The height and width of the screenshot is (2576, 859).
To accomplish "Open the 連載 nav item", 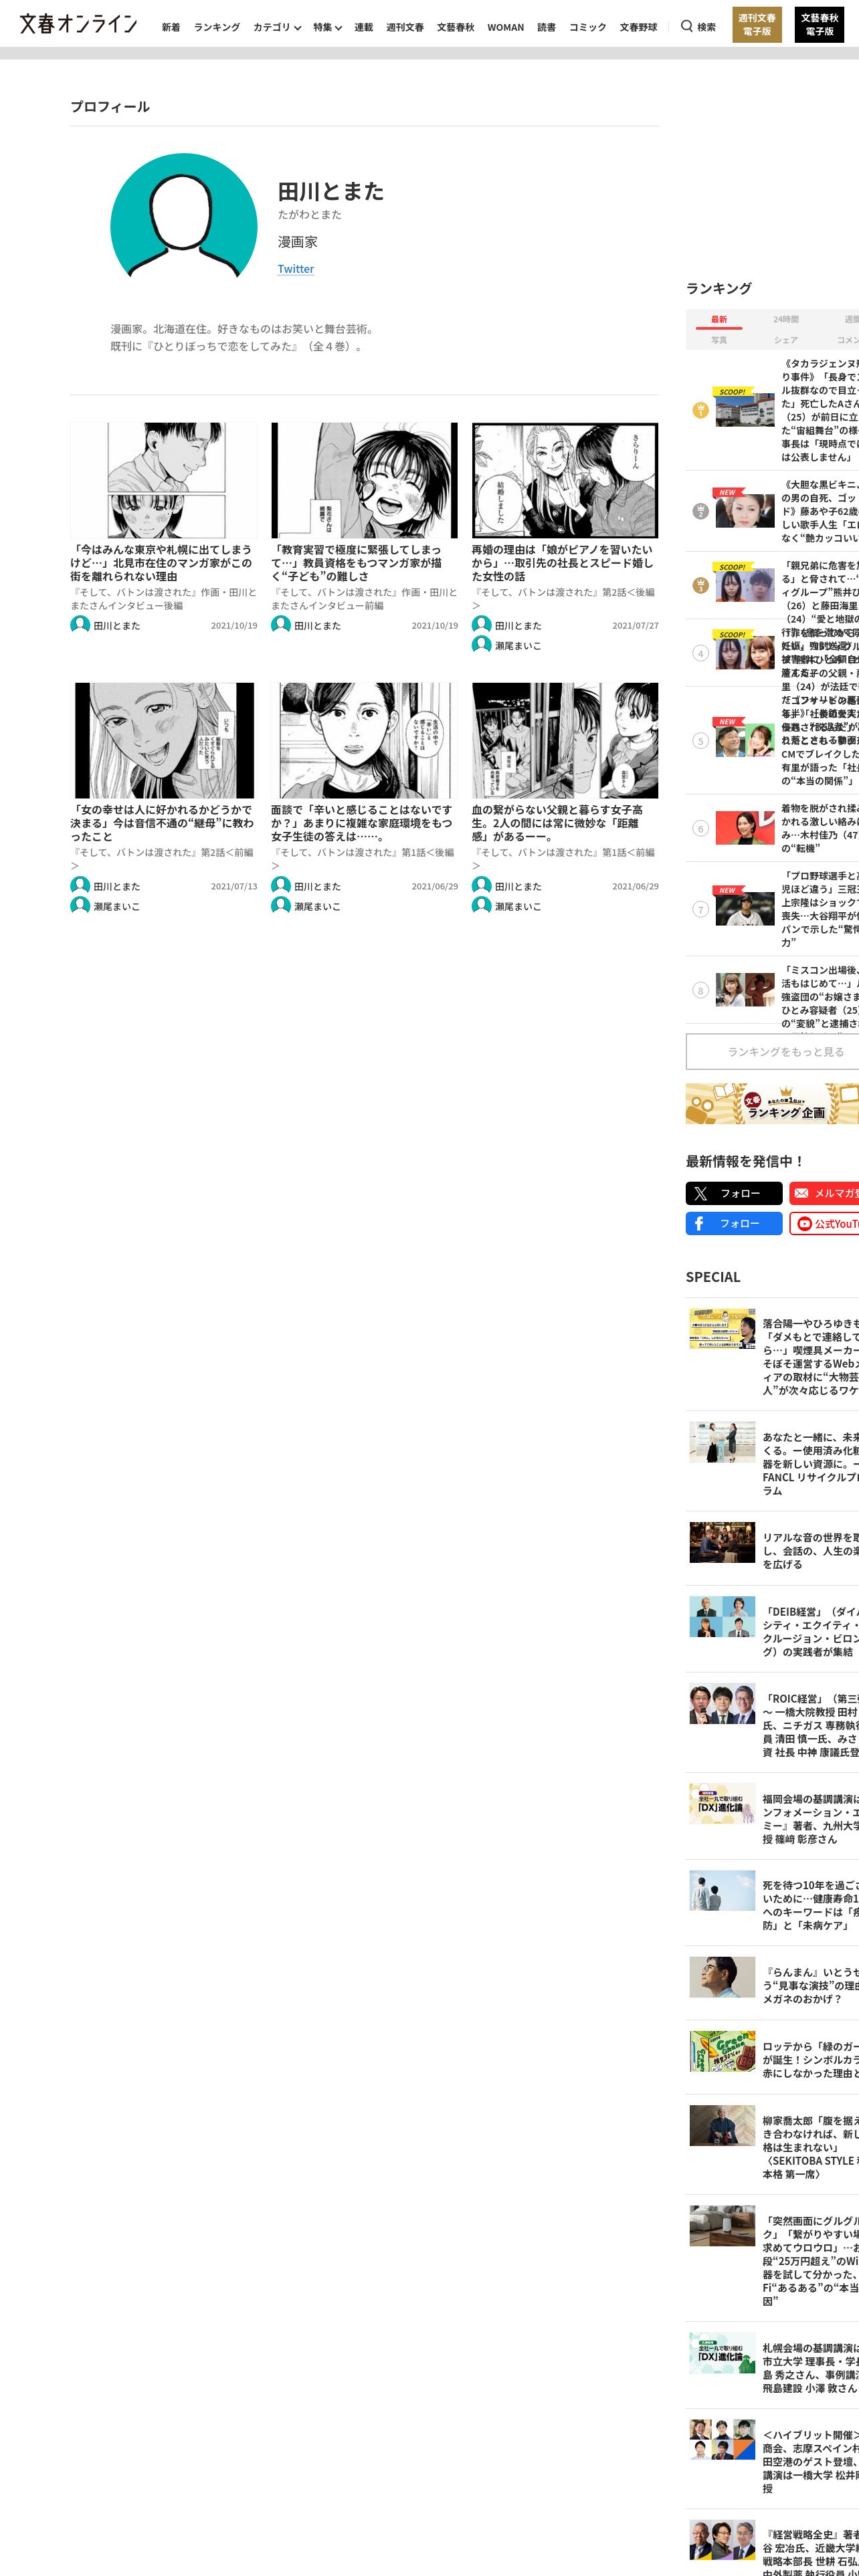I will tap(364, 27).
